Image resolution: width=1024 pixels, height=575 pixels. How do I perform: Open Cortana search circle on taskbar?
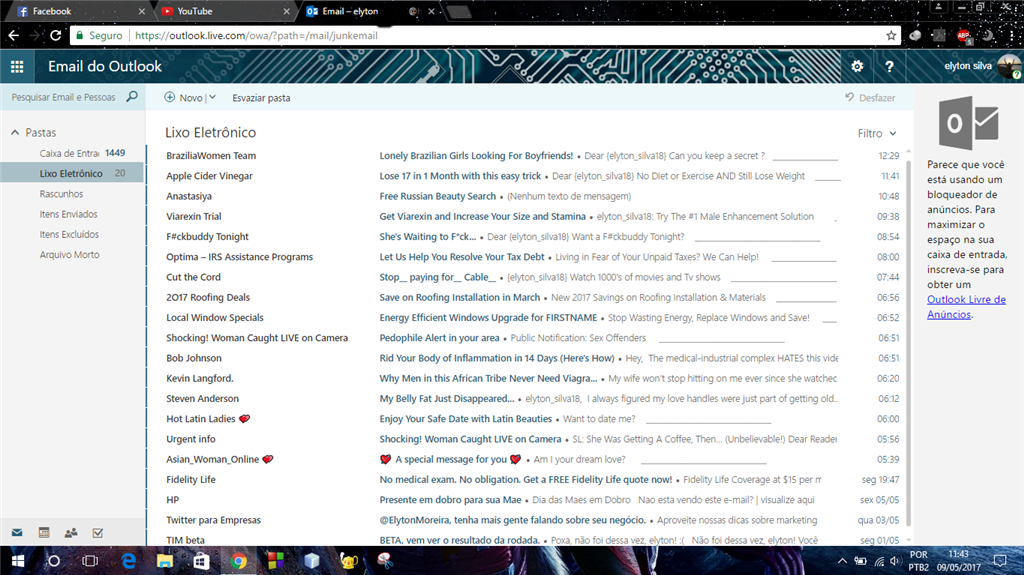point(54,561)
